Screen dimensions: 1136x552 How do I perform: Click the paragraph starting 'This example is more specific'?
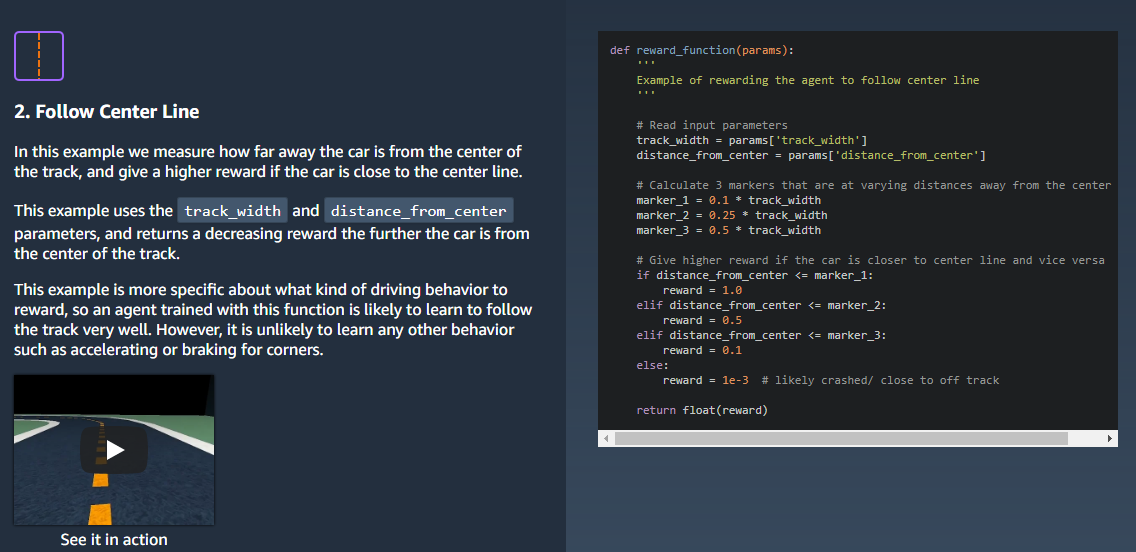[x=273, y=320]
